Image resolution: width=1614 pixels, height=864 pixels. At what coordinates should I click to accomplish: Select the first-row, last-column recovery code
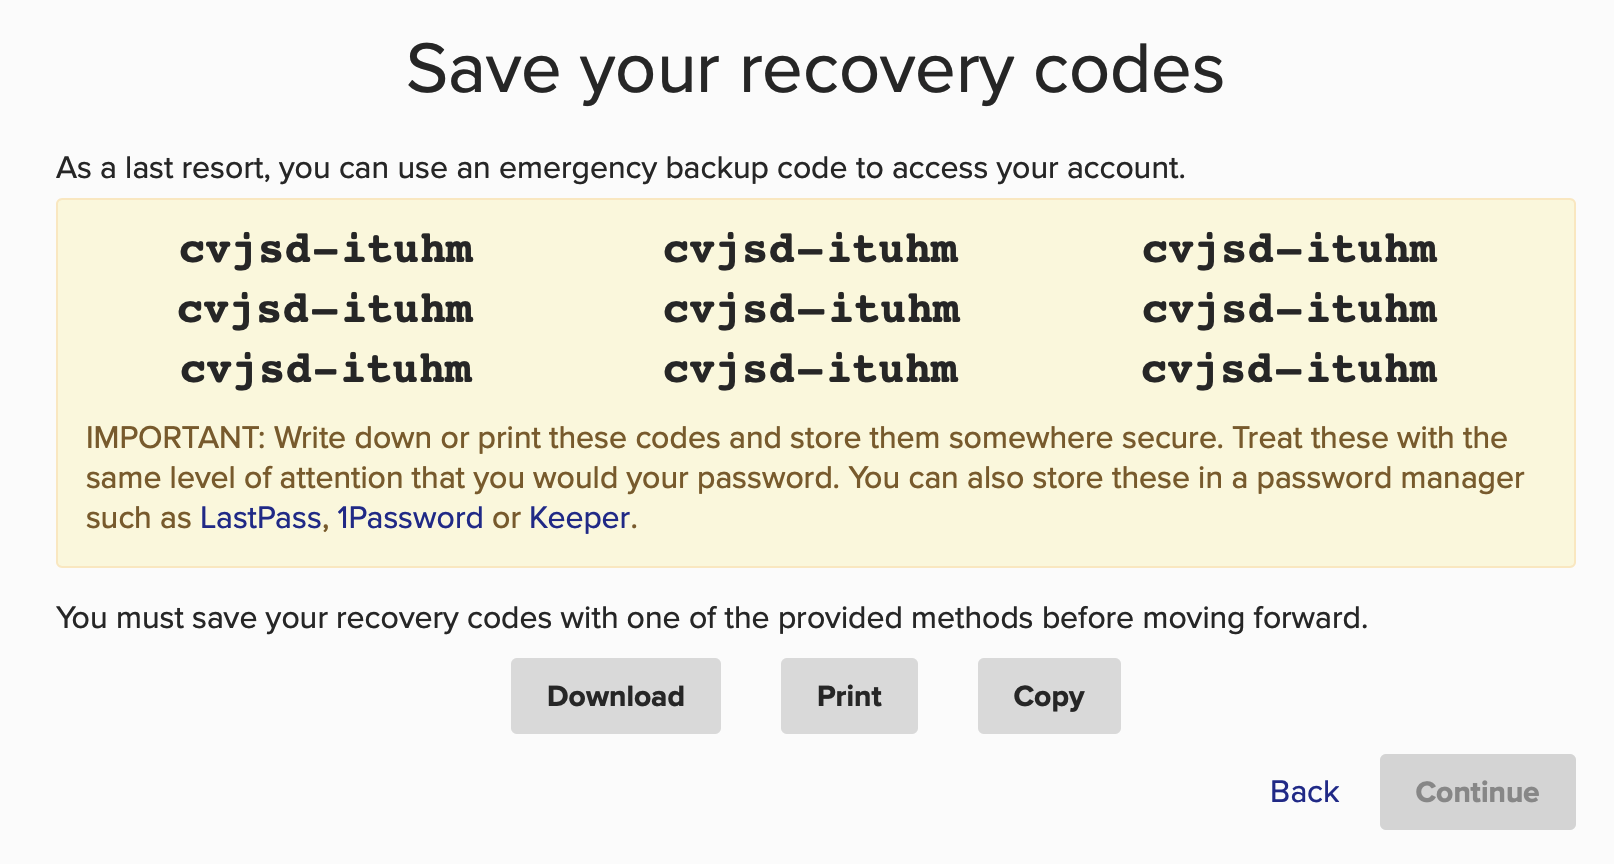coord(1289,249)
